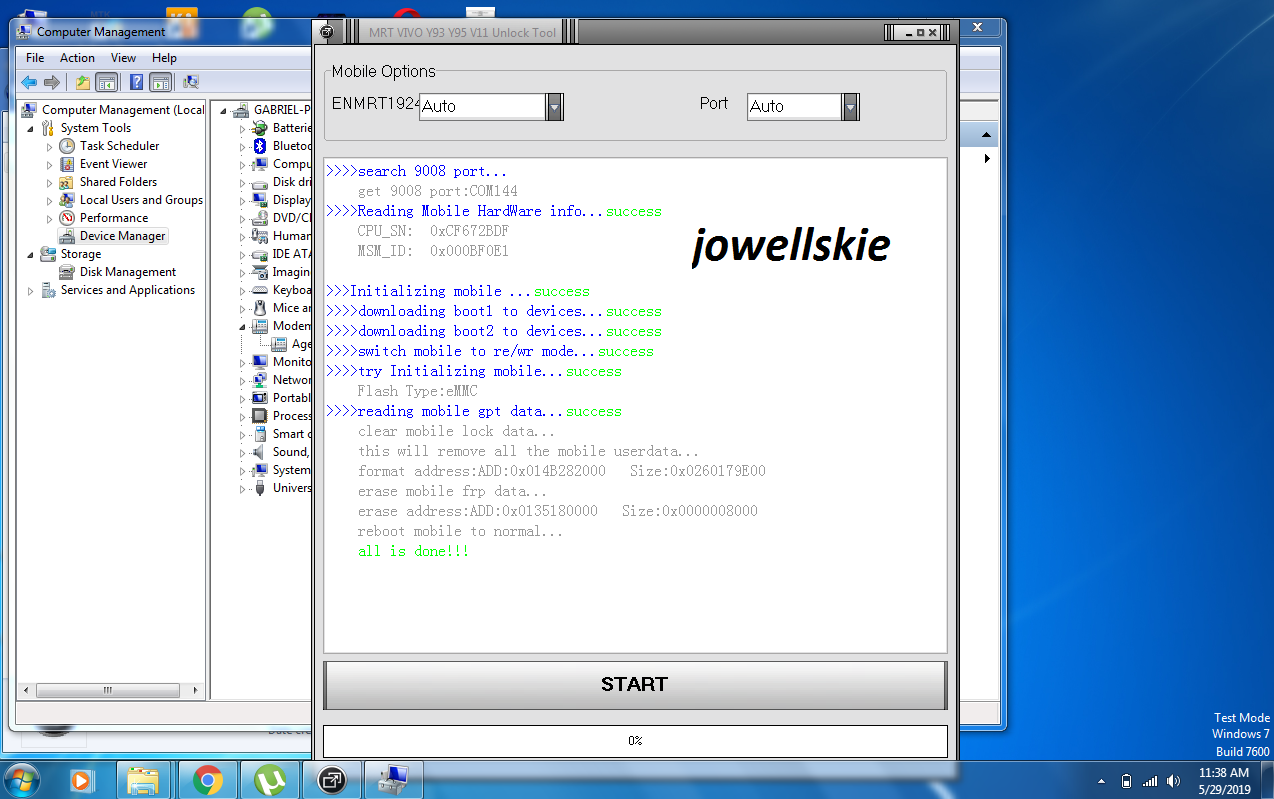This screenshot has height=799, width=1274.
Task: Expand the Task Scheduler node
Action: point(49,146)
